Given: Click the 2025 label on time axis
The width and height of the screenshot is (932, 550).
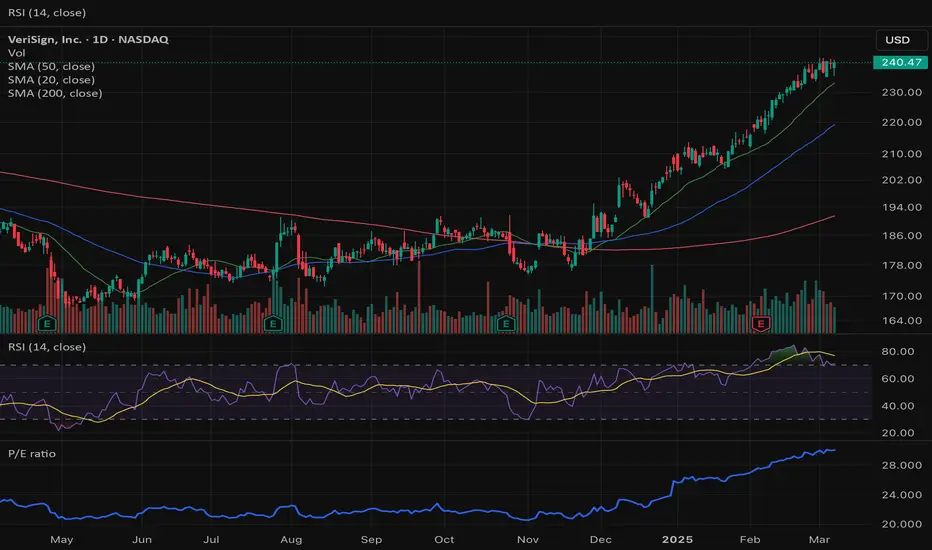Looking at the screenshot, I should pyautogui.click(x=678, y=540).
